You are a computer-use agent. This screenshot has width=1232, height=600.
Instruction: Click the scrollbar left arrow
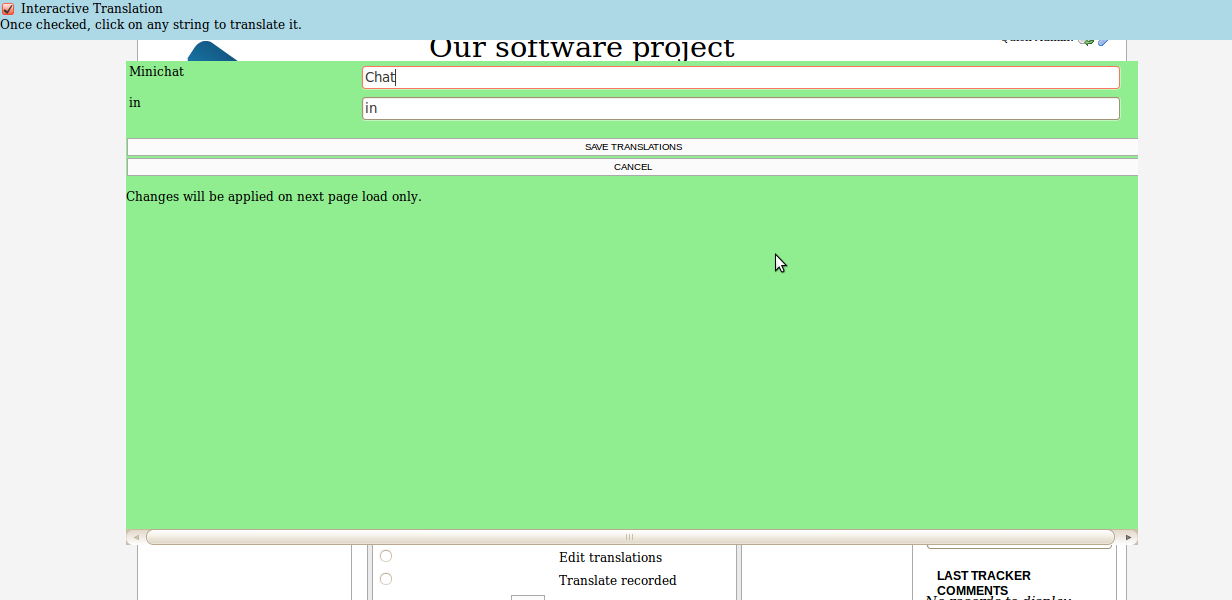point(134,537)
